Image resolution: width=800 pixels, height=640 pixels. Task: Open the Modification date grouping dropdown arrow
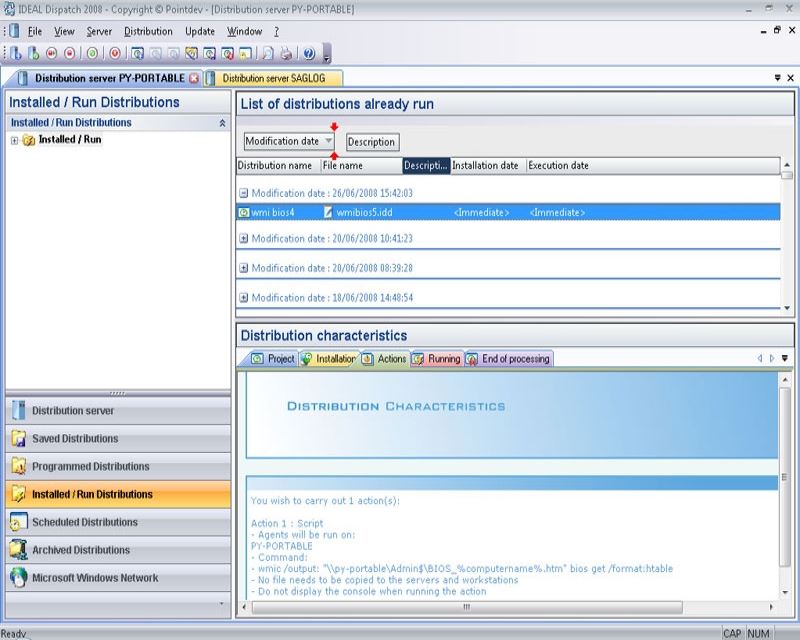click(x=329, y=141)
